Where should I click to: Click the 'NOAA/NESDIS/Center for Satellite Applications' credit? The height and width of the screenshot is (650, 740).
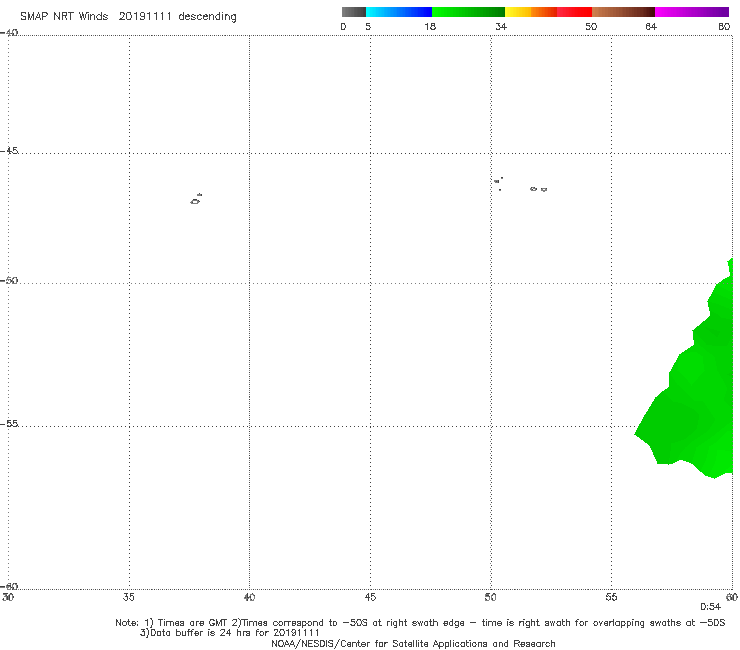click(x=413, y=643)
